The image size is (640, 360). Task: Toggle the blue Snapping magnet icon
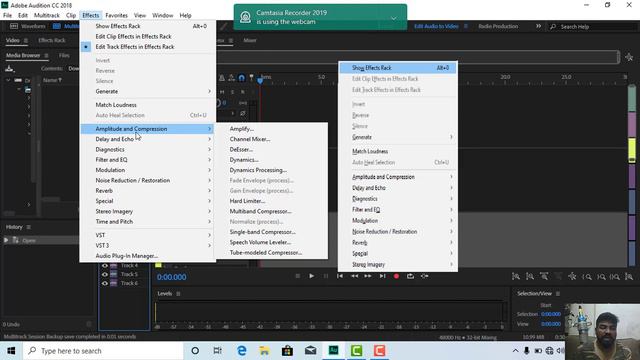(x=242, y=78)
